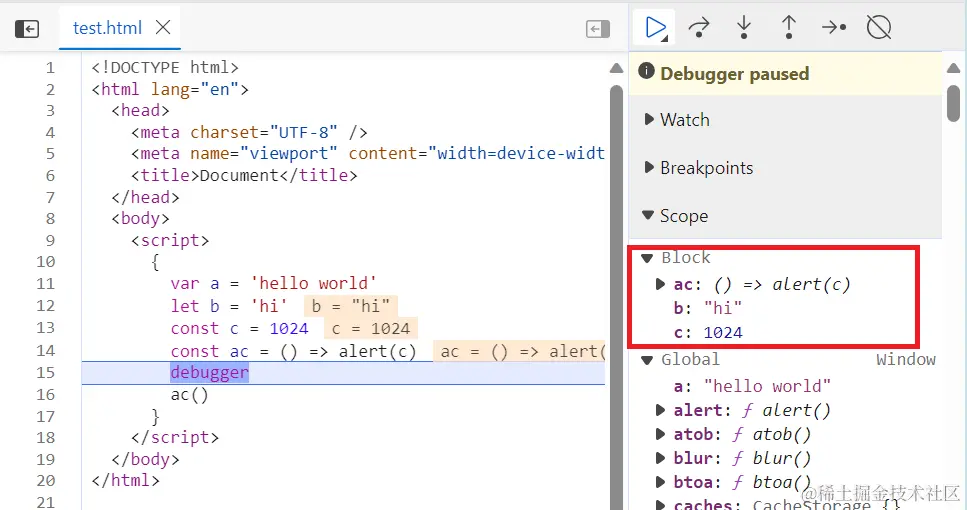The height and width of the screenshot is (510, 967).
Task: Select the test.html file tab
Action: (107, 28)
